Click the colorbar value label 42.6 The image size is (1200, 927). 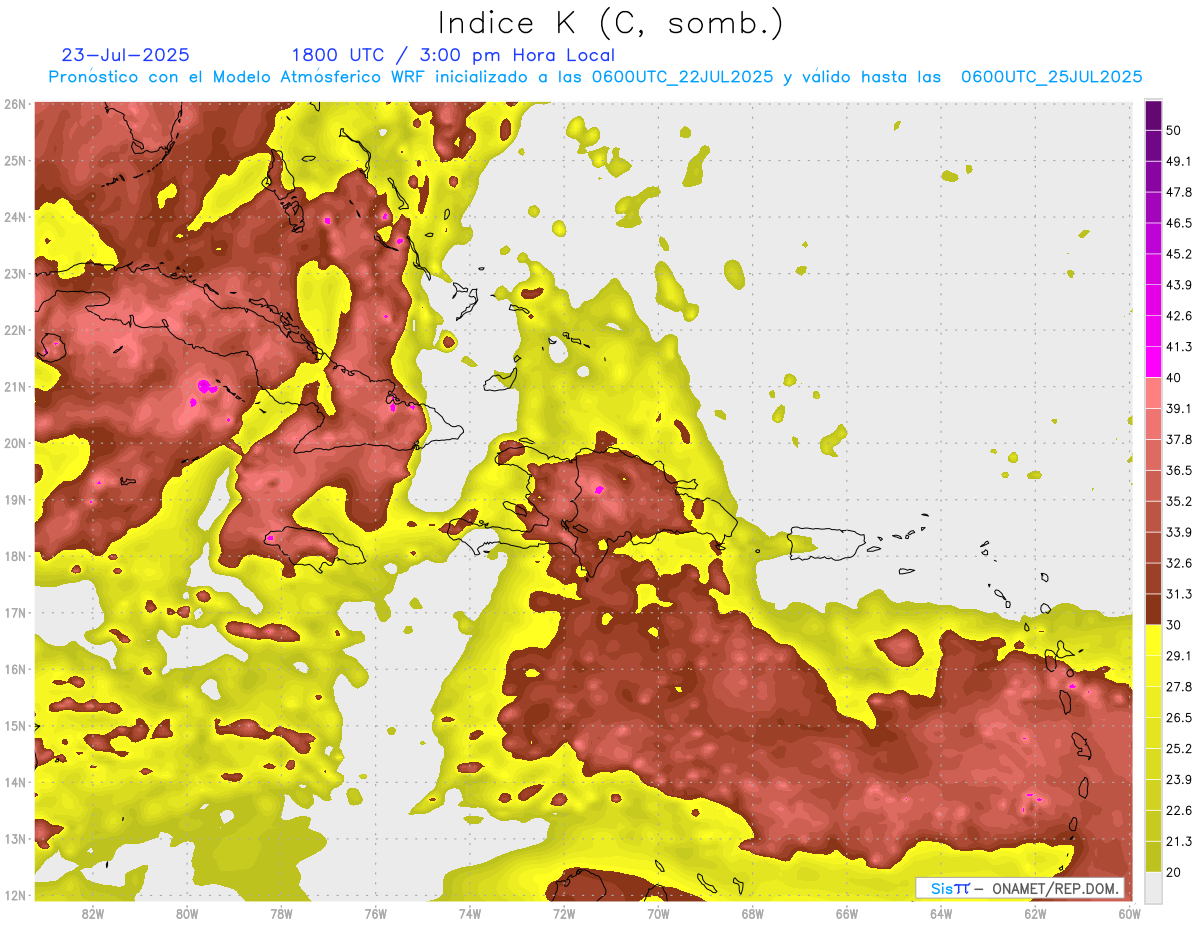[x=1179, y=316]
